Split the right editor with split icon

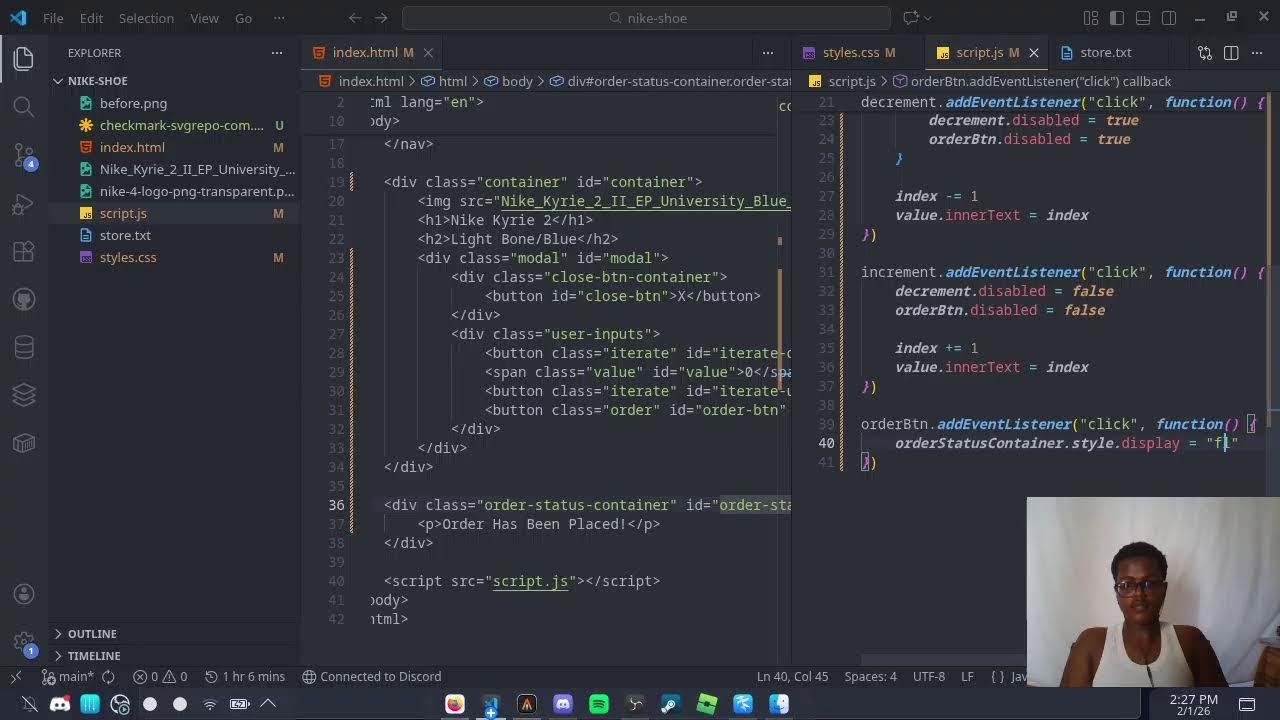tap(1231, 52)
